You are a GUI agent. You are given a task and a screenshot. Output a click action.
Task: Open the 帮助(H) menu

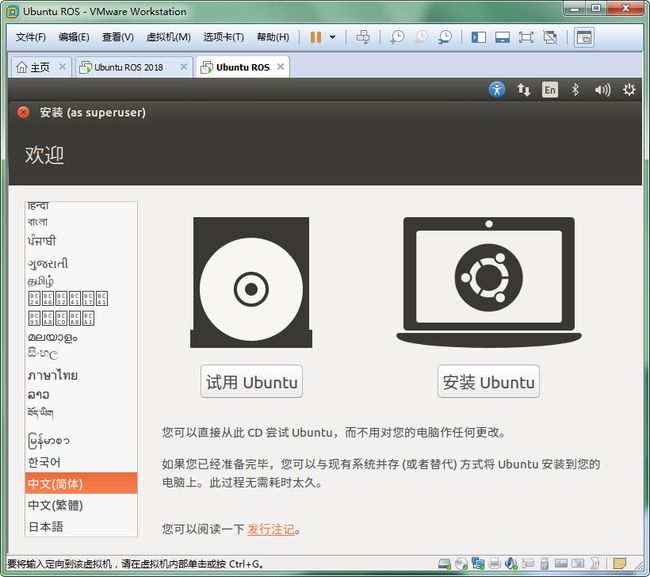pyautogui.click(x=273, y=37)
